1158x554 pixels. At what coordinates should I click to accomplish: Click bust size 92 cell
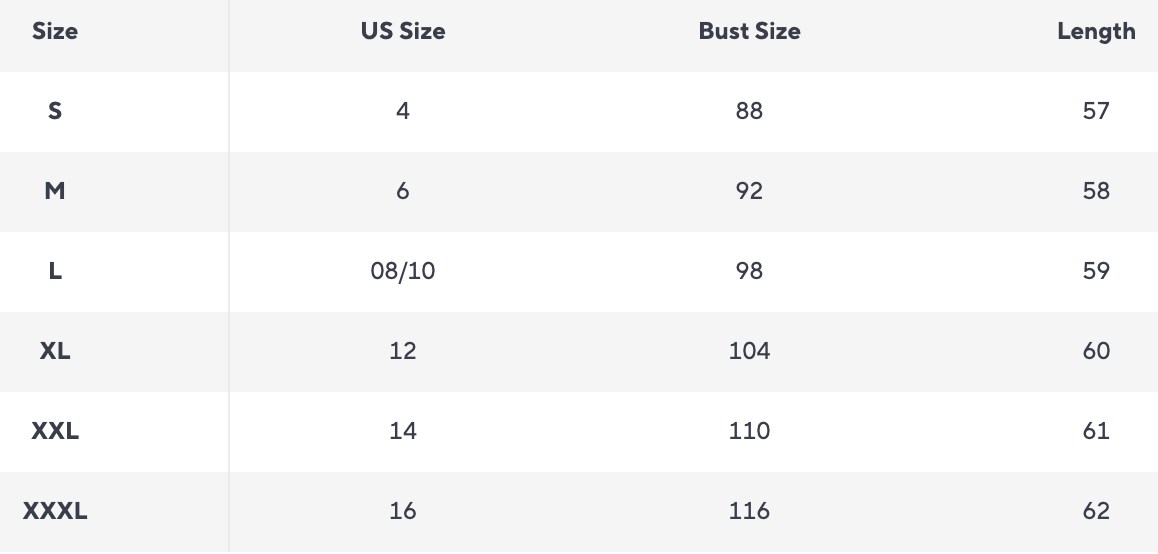[x=749, y=191]
